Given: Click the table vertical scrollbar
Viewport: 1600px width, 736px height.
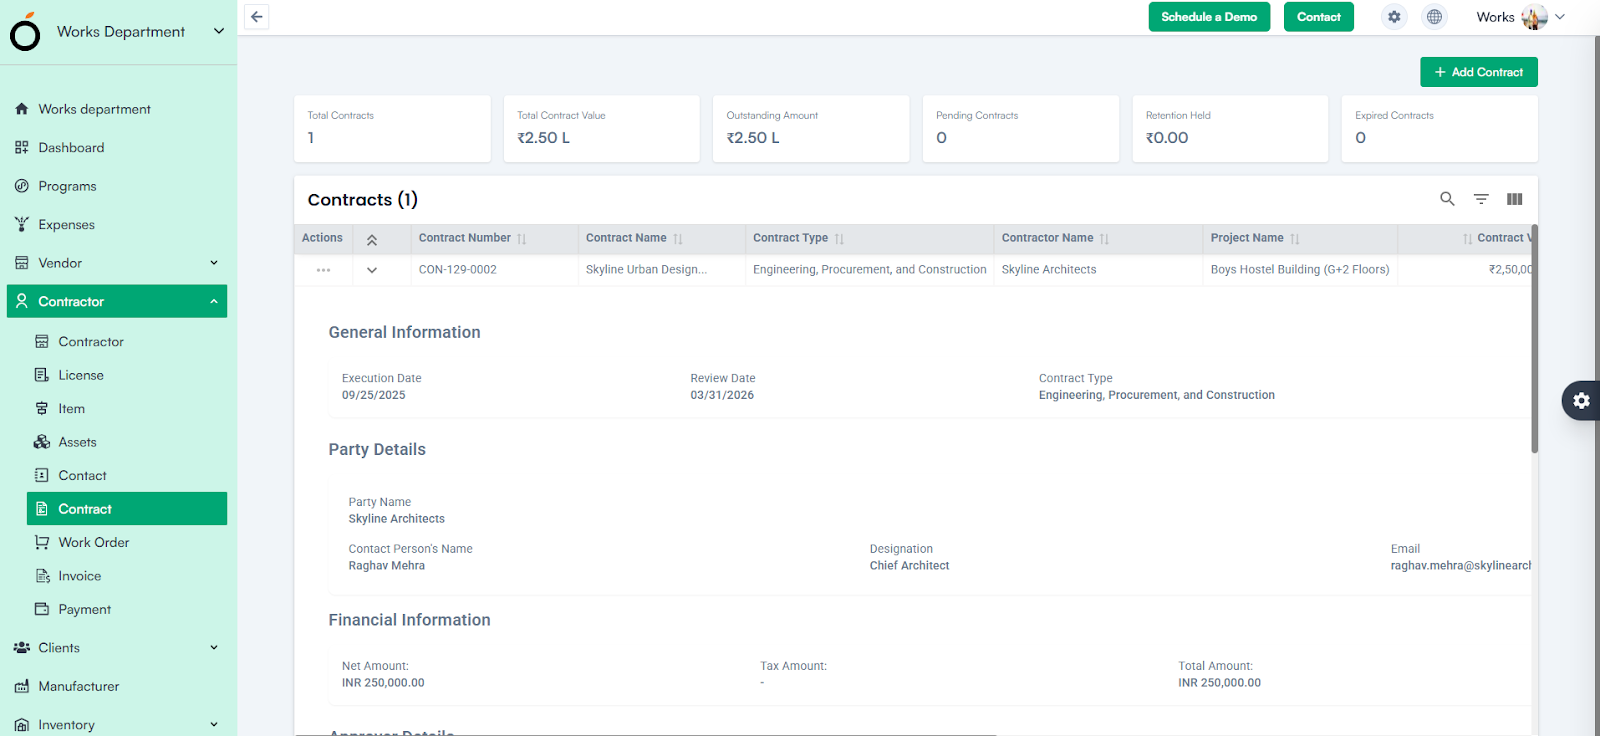Looking at the screenshot, I should tap(1534, 340).
